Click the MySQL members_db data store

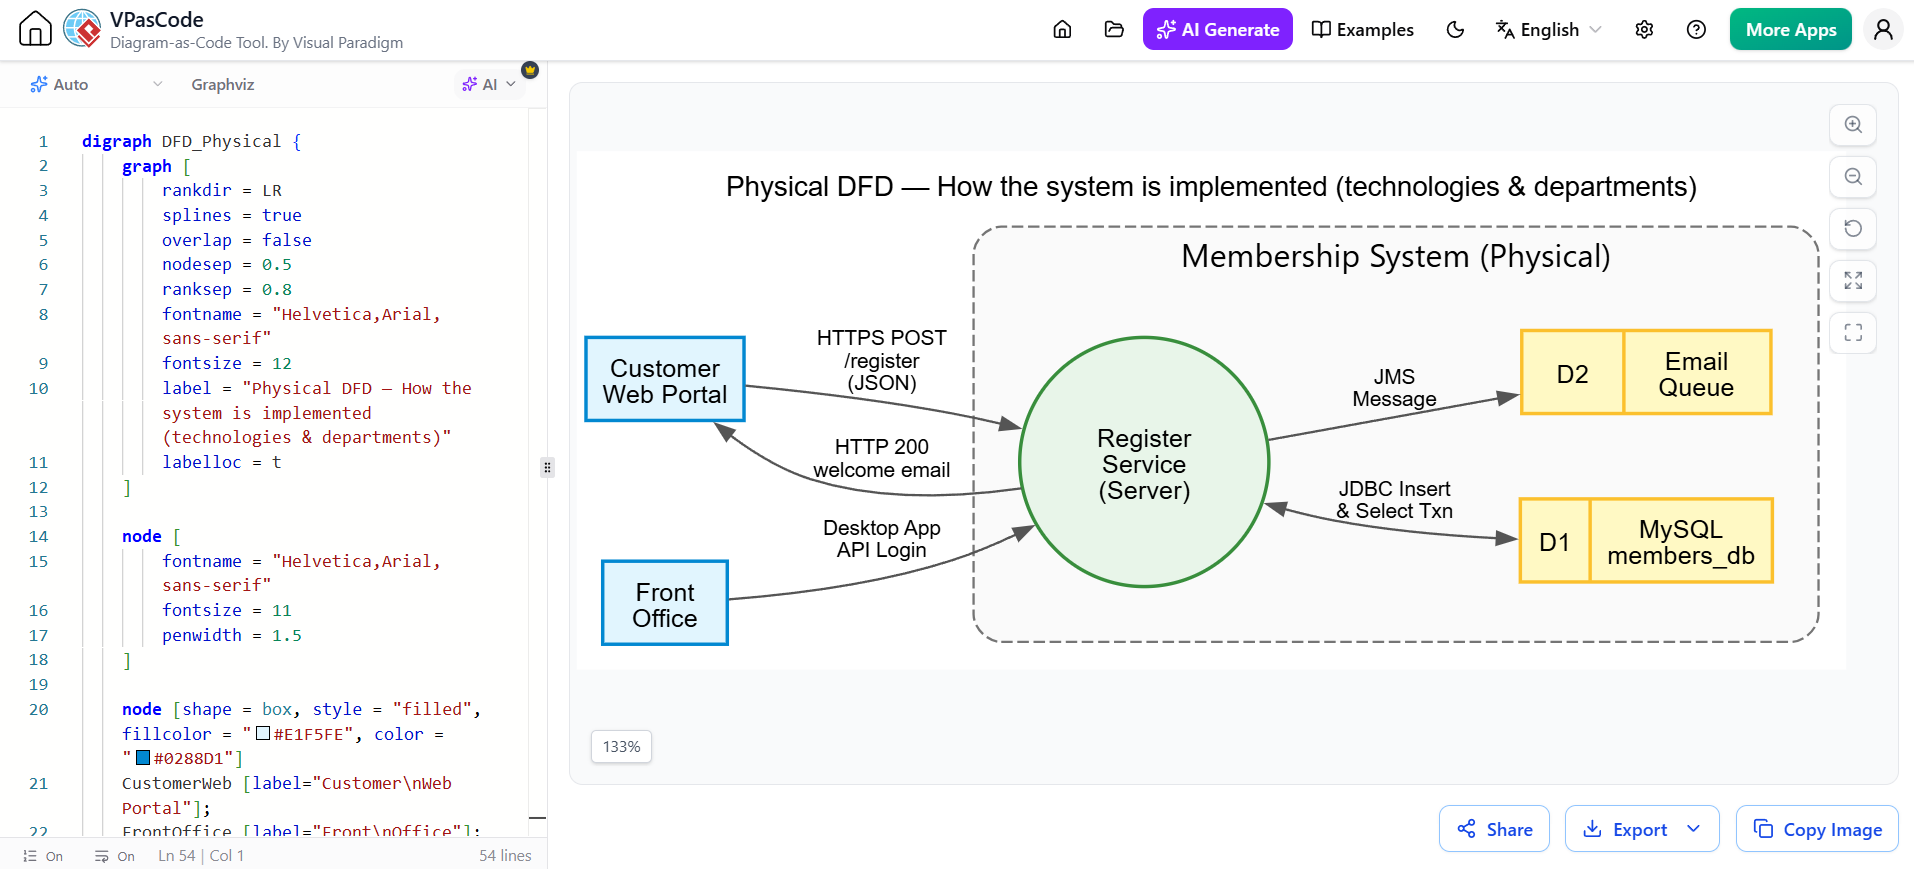1646,540
